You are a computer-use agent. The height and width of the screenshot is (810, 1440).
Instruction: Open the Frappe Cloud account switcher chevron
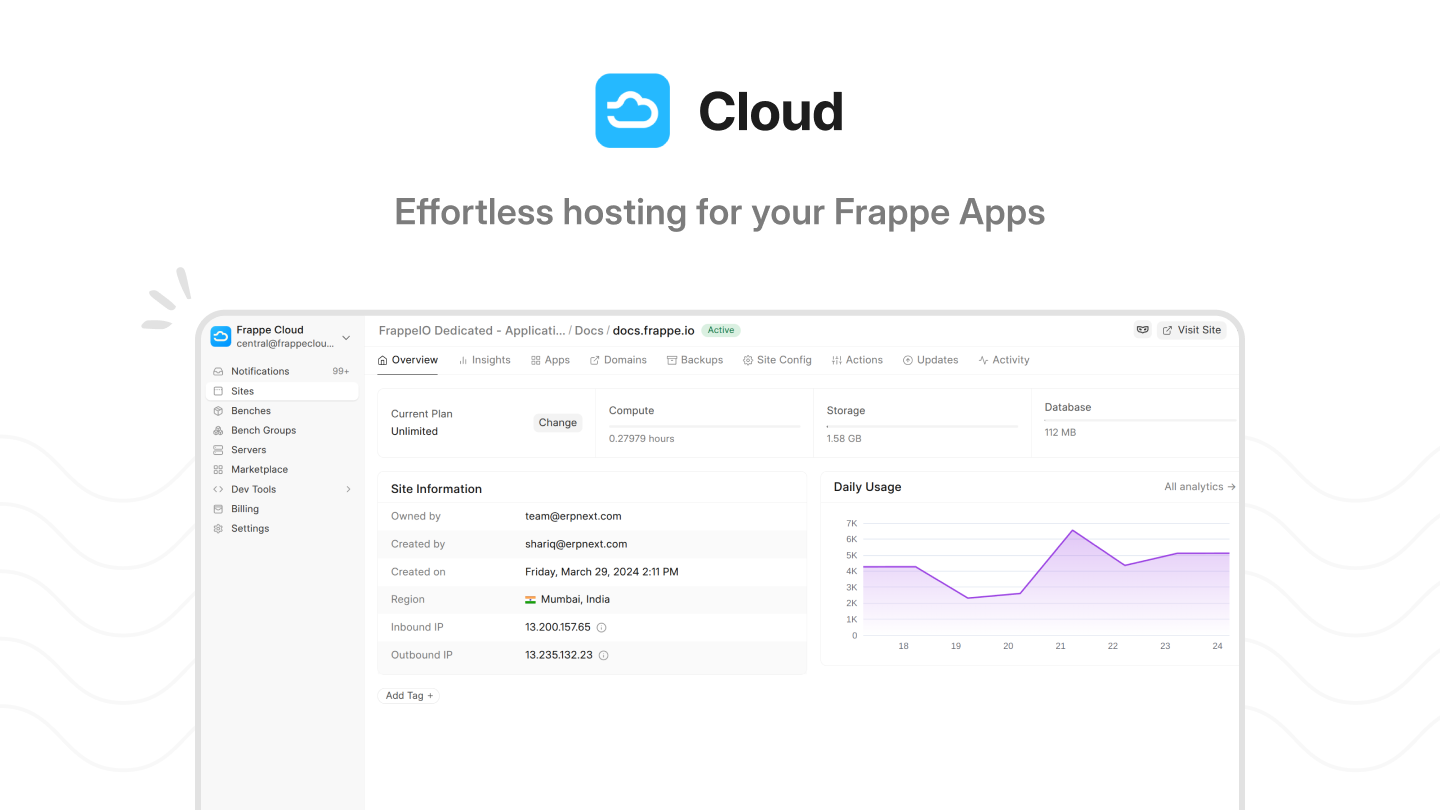[x=346, y=337]
